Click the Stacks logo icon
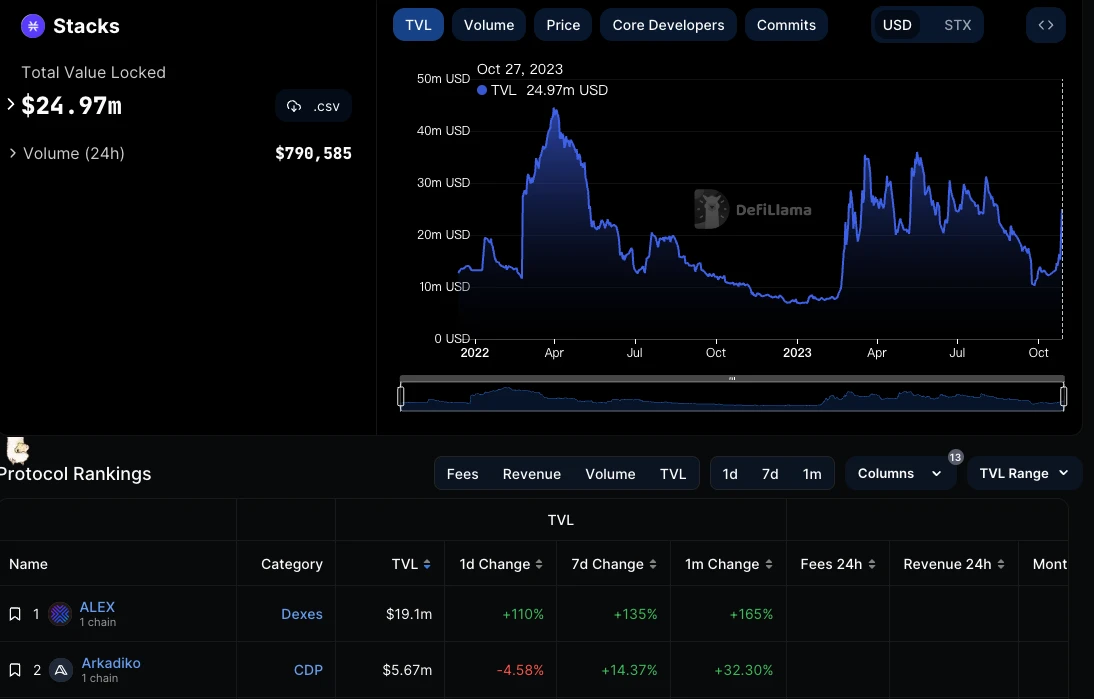This screenshot has height=699, width=1094. (x=32, y=25)
